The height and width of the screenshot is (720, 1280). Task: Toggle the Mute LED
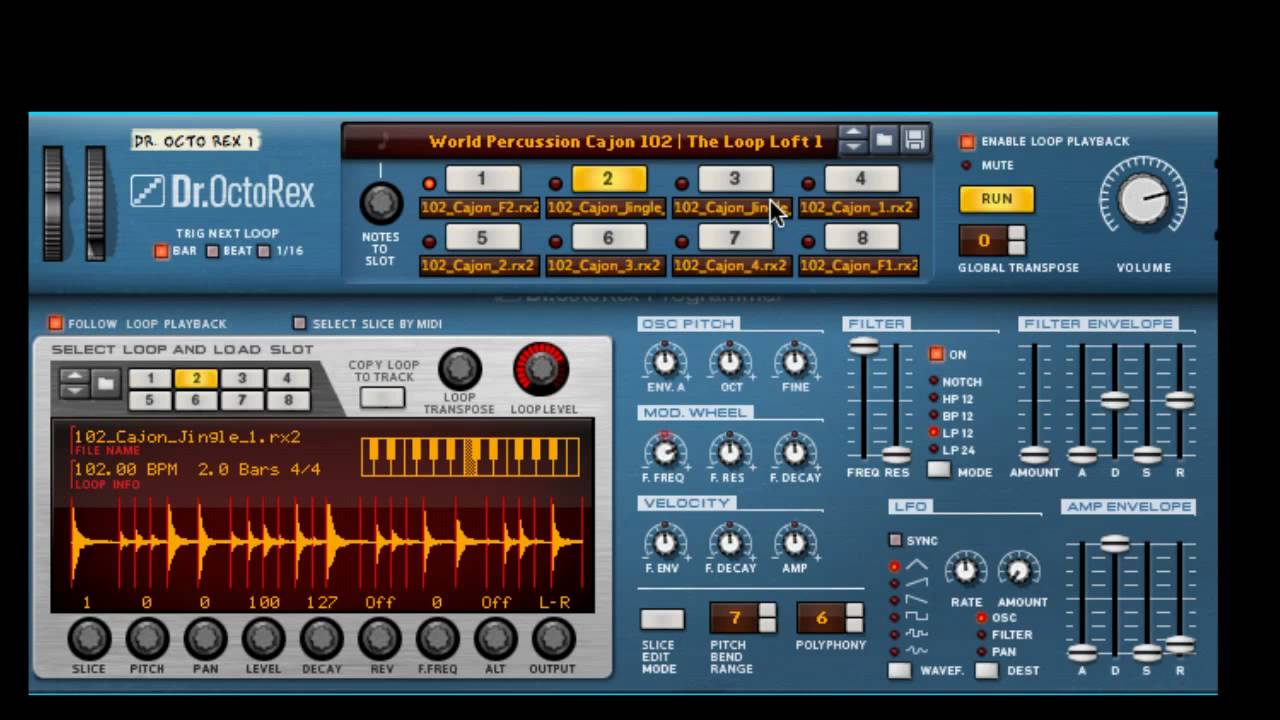tap(967, 165)
